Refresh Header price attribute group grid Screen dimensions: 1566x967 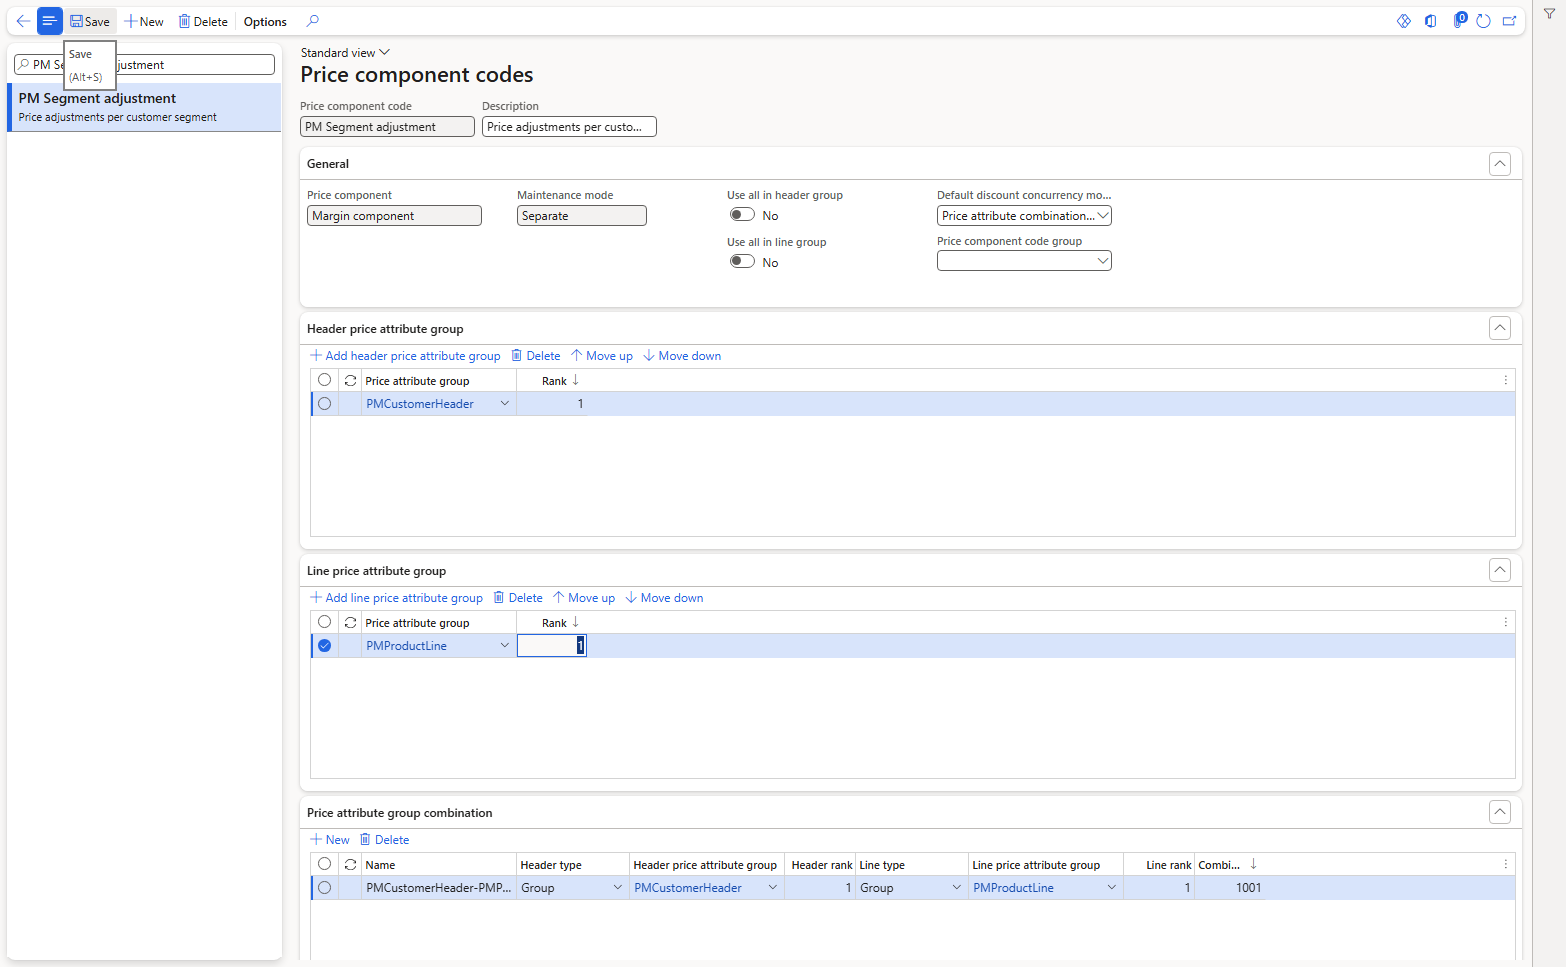[350, 381]
